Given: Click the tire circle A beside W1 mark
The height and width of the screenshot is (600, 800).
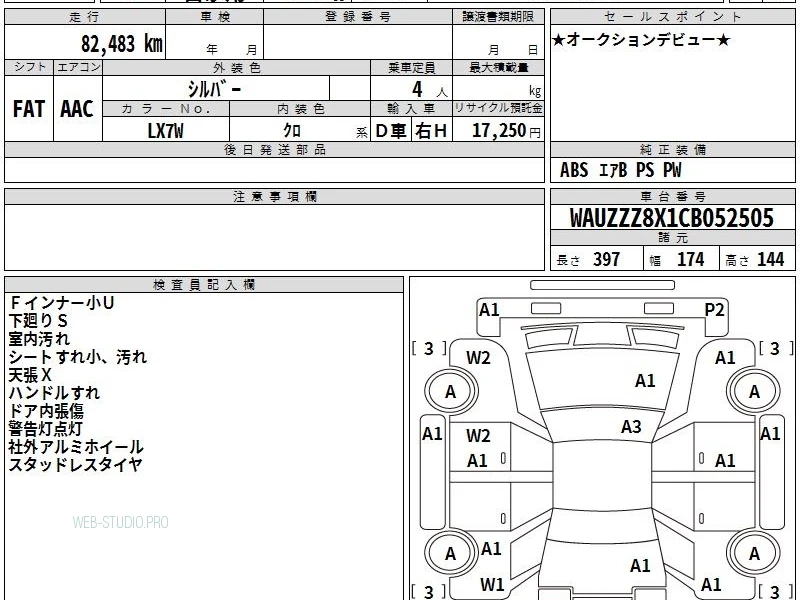Looking at the screenshot, I should [450, 553].
